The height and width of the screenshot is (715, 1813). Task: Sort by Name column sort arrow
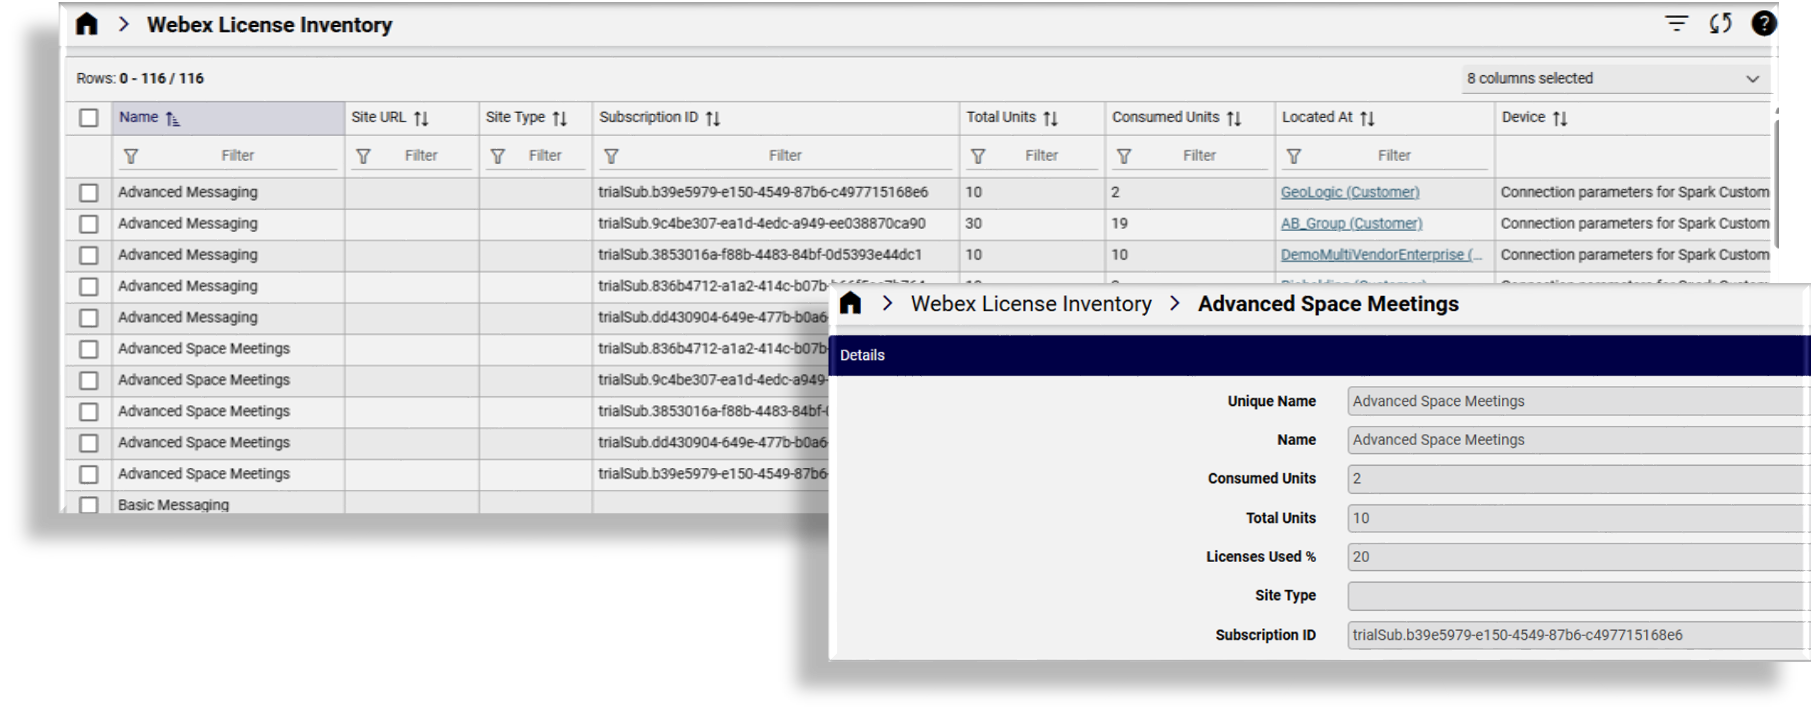[172, 119]
